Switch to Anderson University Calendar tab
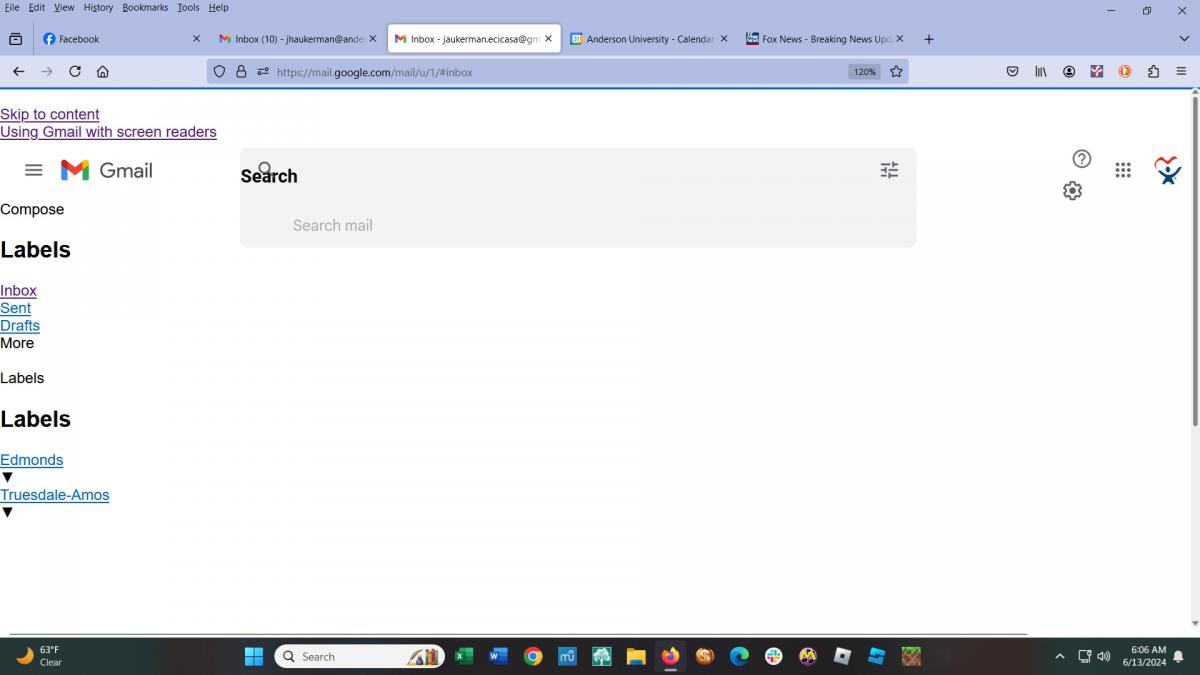 click(650, 39)
